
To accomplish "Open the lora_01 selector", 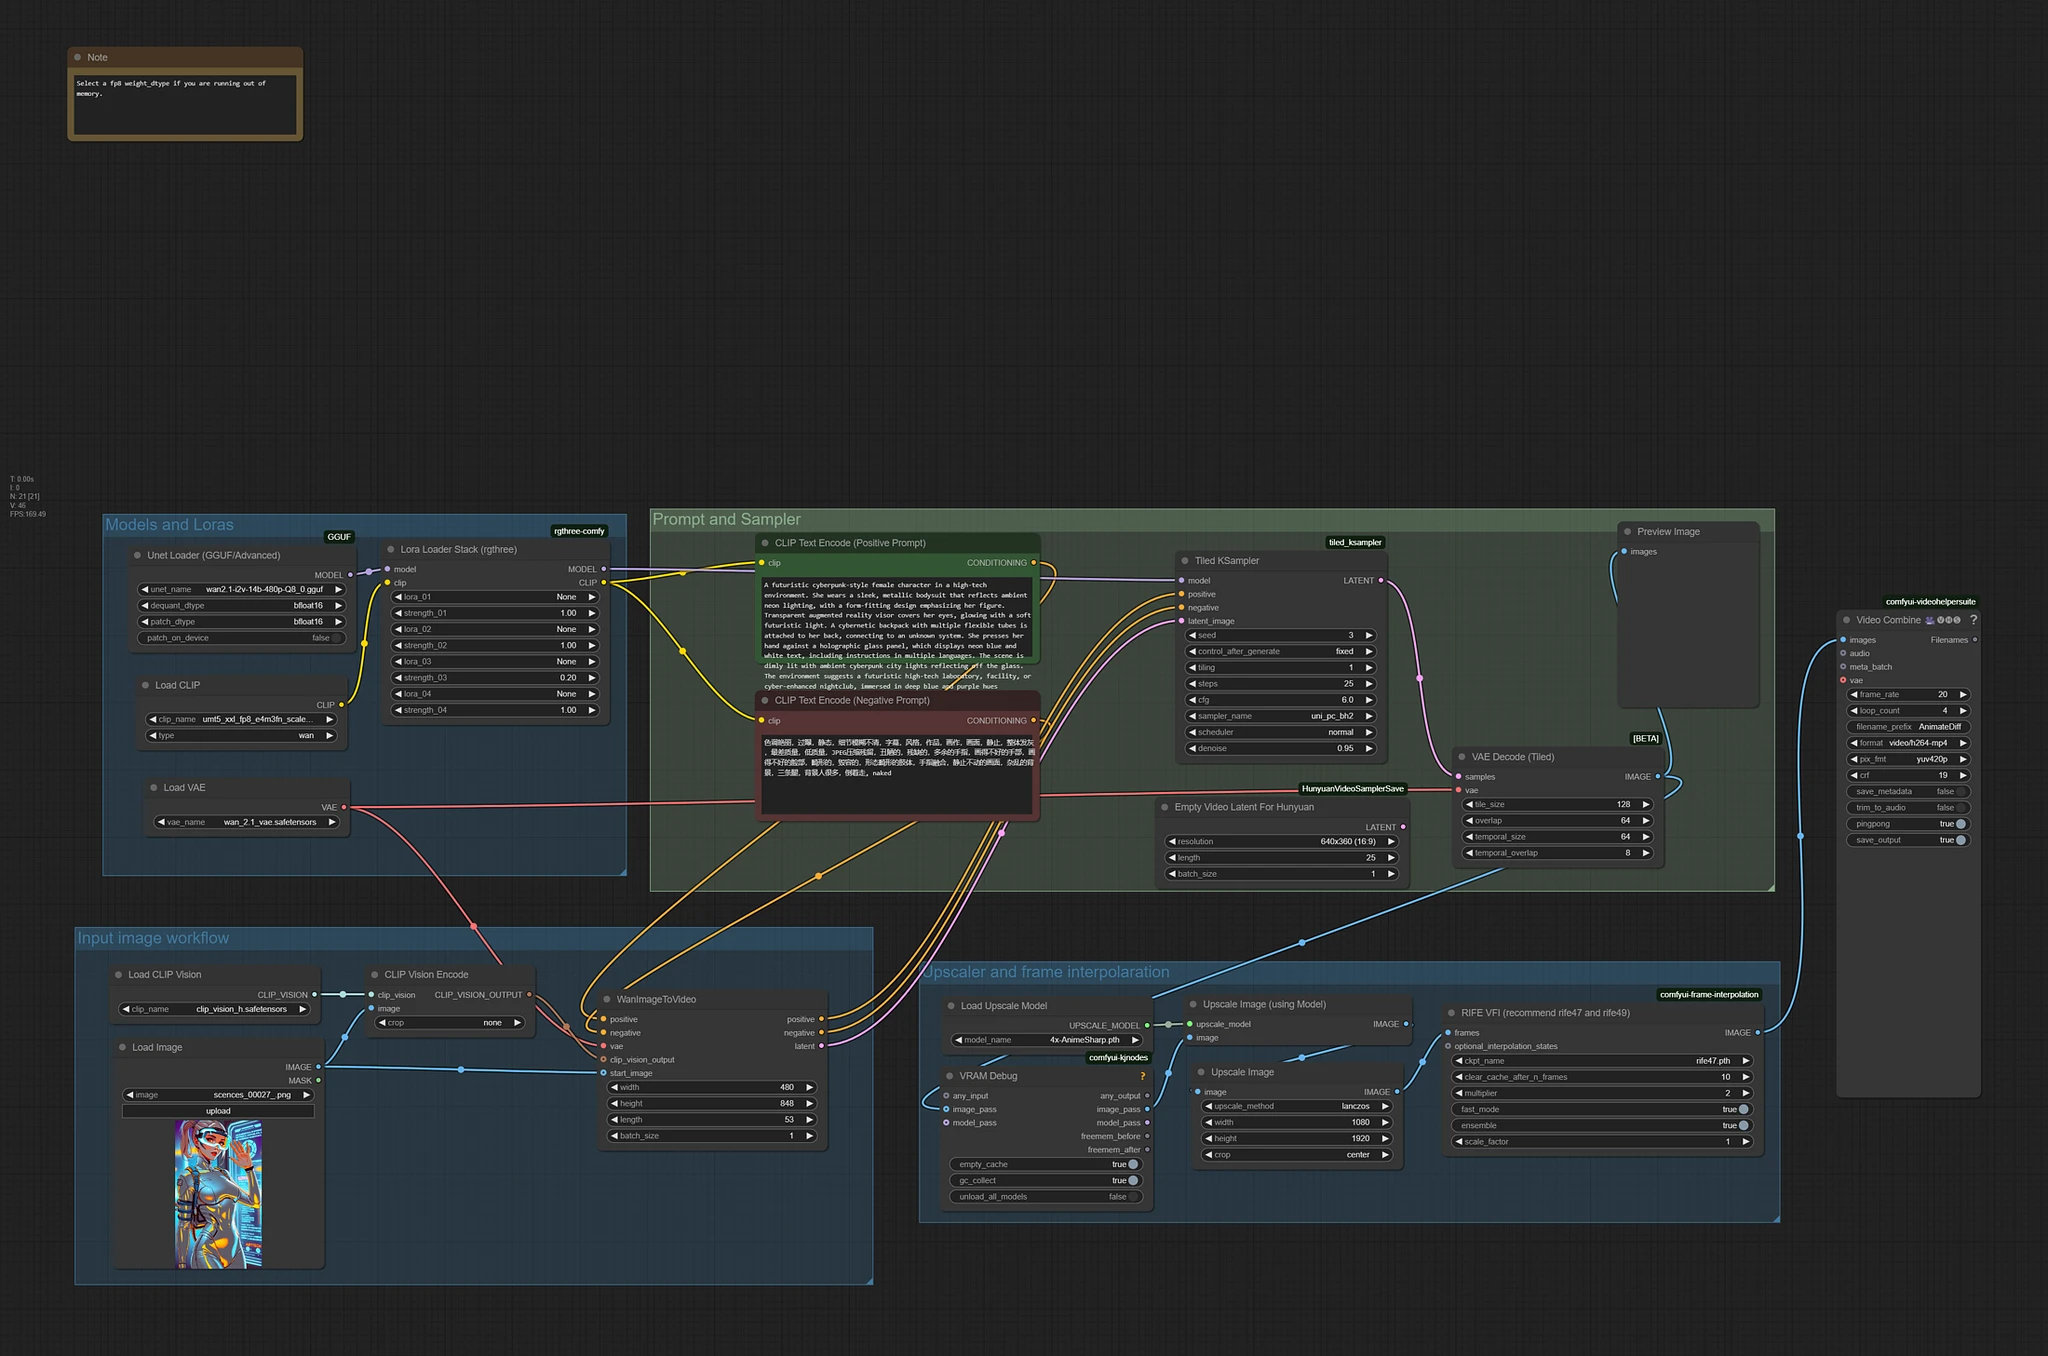I will pyautogui.click(x=495, y=597).
